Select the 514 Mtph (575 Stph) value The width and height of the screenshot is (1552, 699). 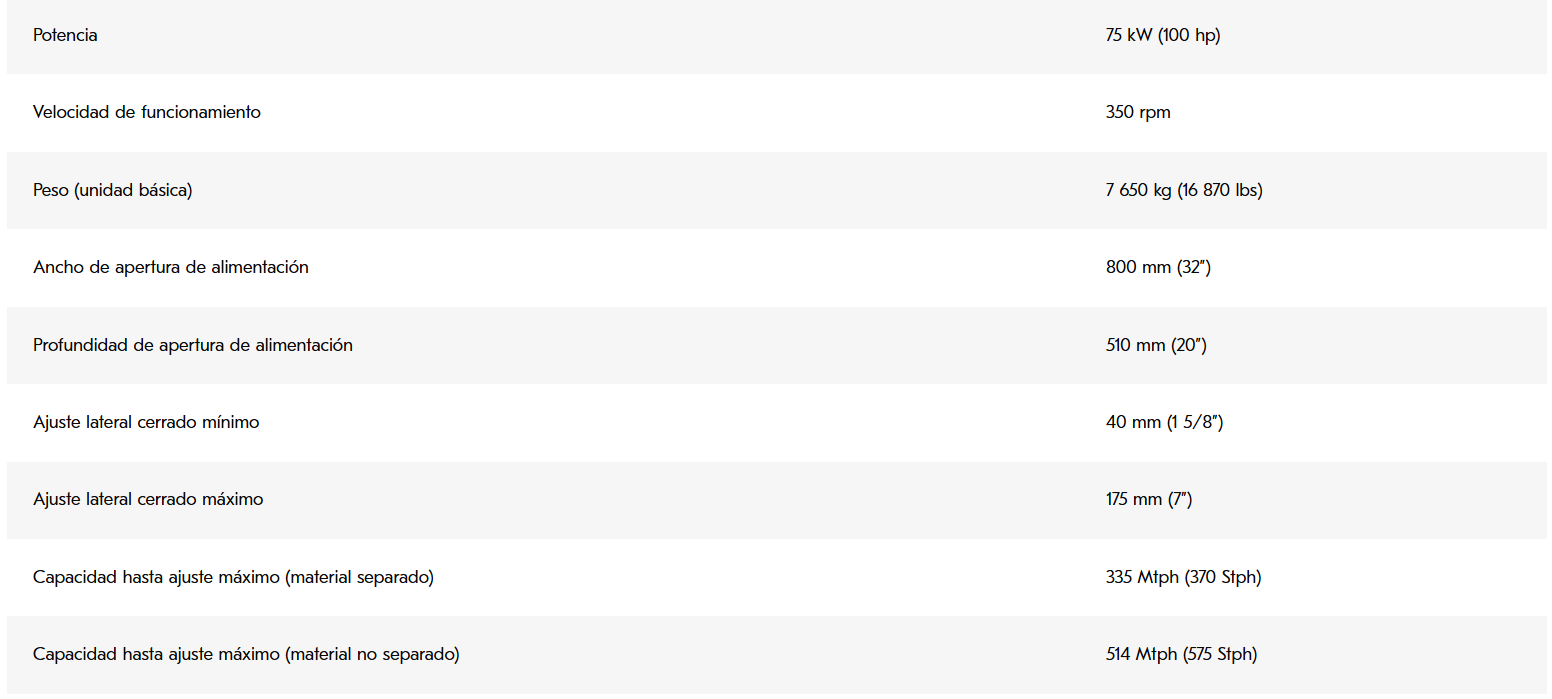[x=1182, y=654]
